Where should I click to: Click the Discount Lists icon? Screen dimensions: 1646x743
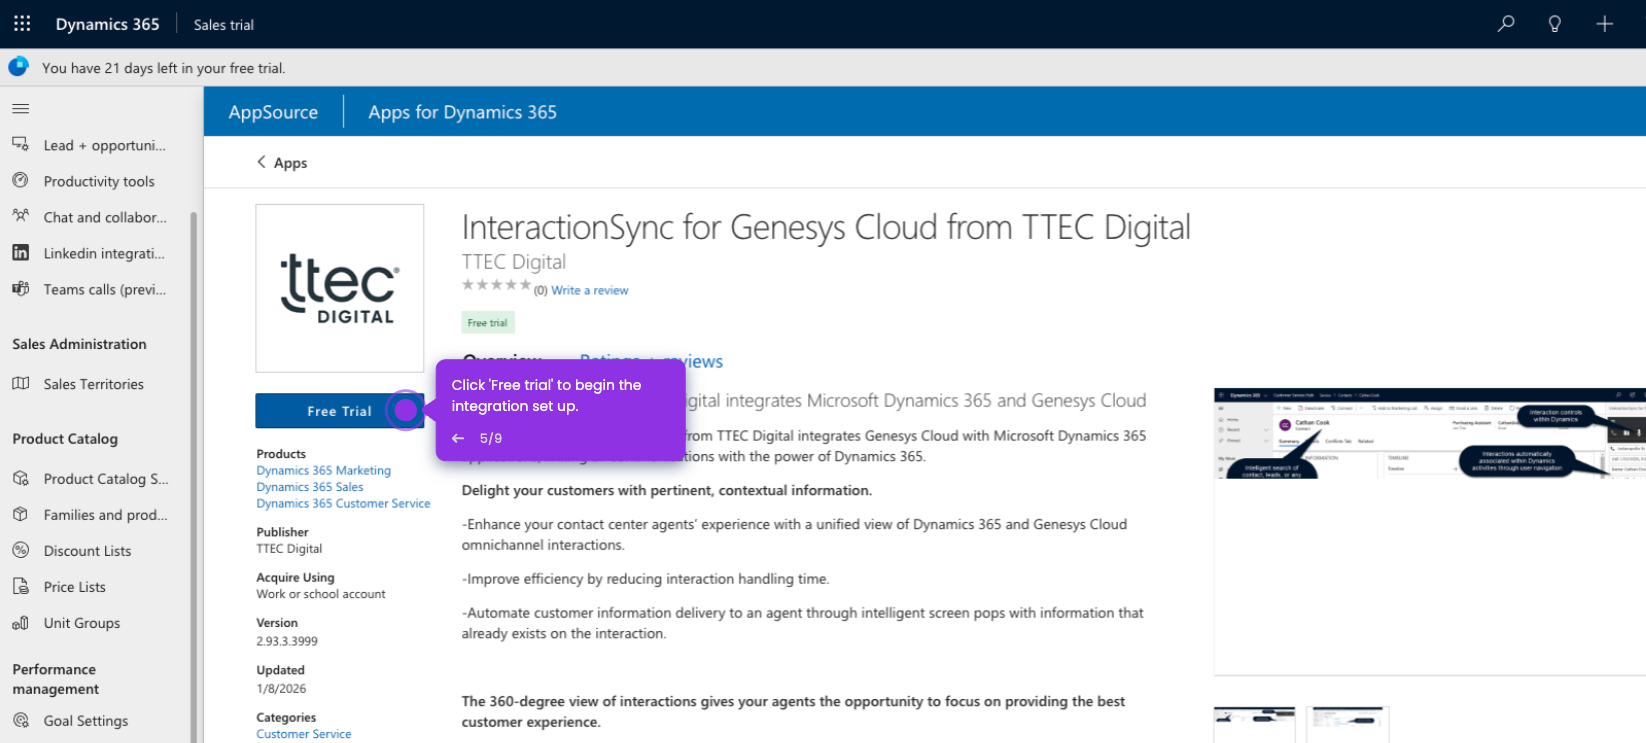[x=21, y=551]
